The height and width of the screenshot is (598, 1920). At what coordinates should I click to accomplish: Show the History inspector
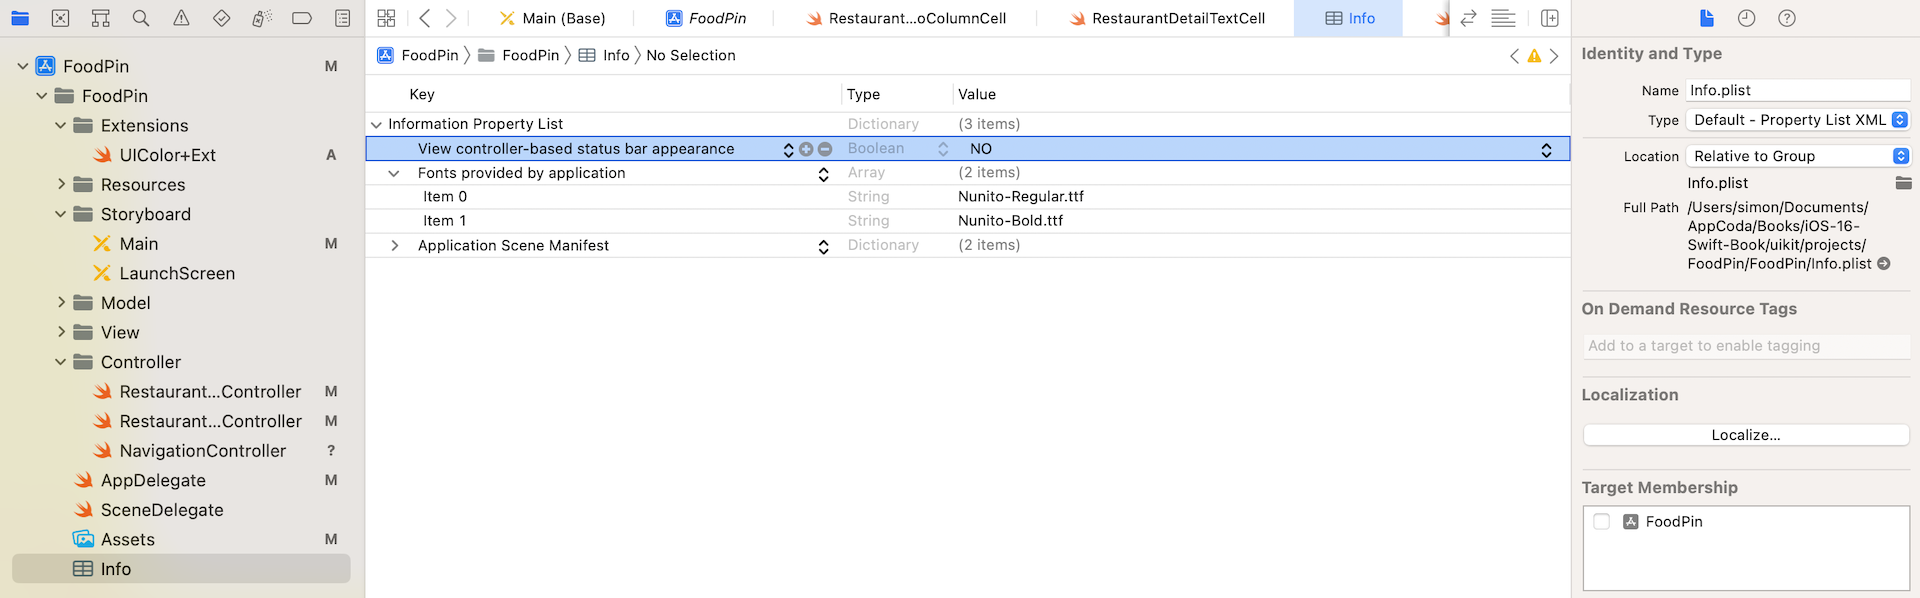(x=1746, y=18)
